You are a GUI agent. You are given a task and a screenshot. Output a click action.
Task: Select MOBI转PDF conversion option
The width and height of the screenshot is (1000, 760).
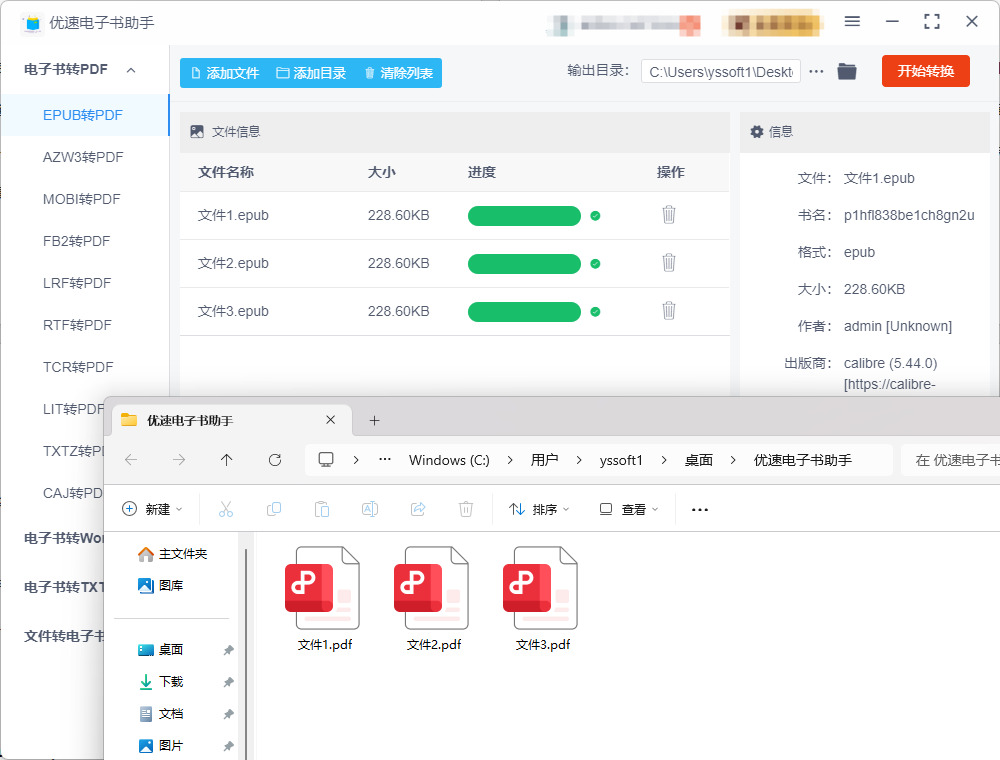(x=84, y=199)
